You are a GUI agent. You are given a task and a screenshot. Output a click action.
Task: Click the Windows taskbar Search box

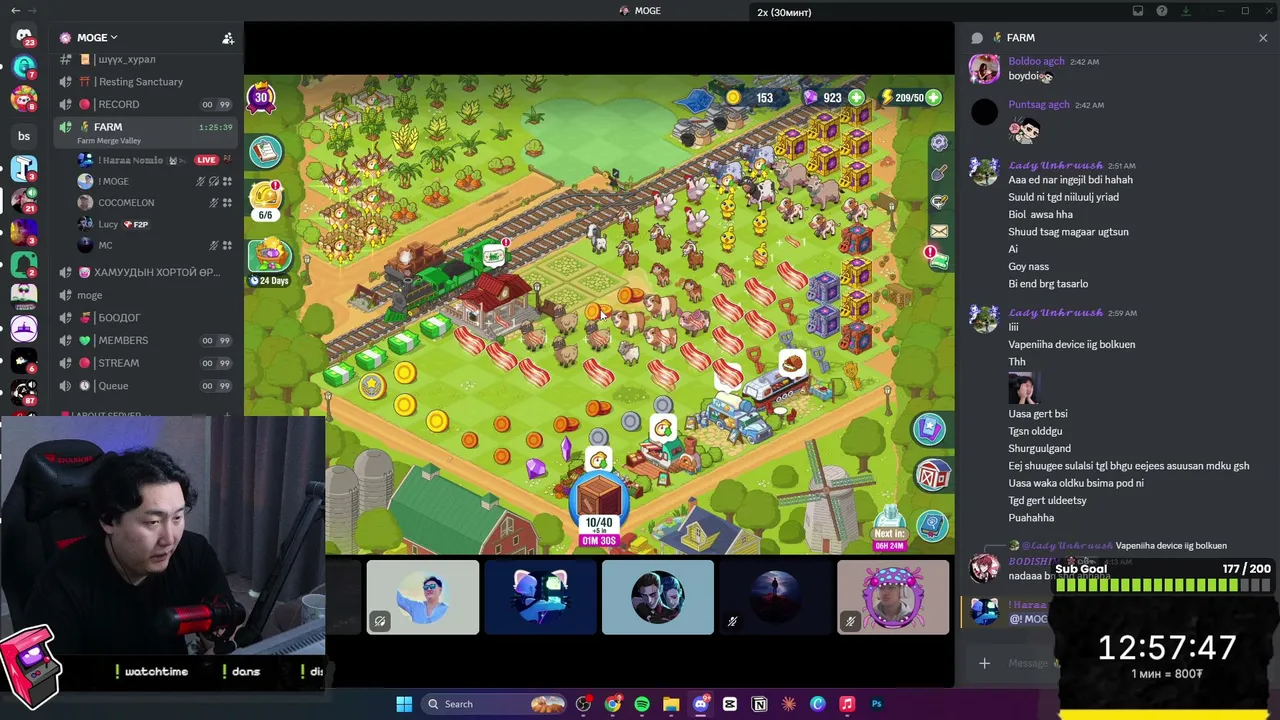[492, 704]
